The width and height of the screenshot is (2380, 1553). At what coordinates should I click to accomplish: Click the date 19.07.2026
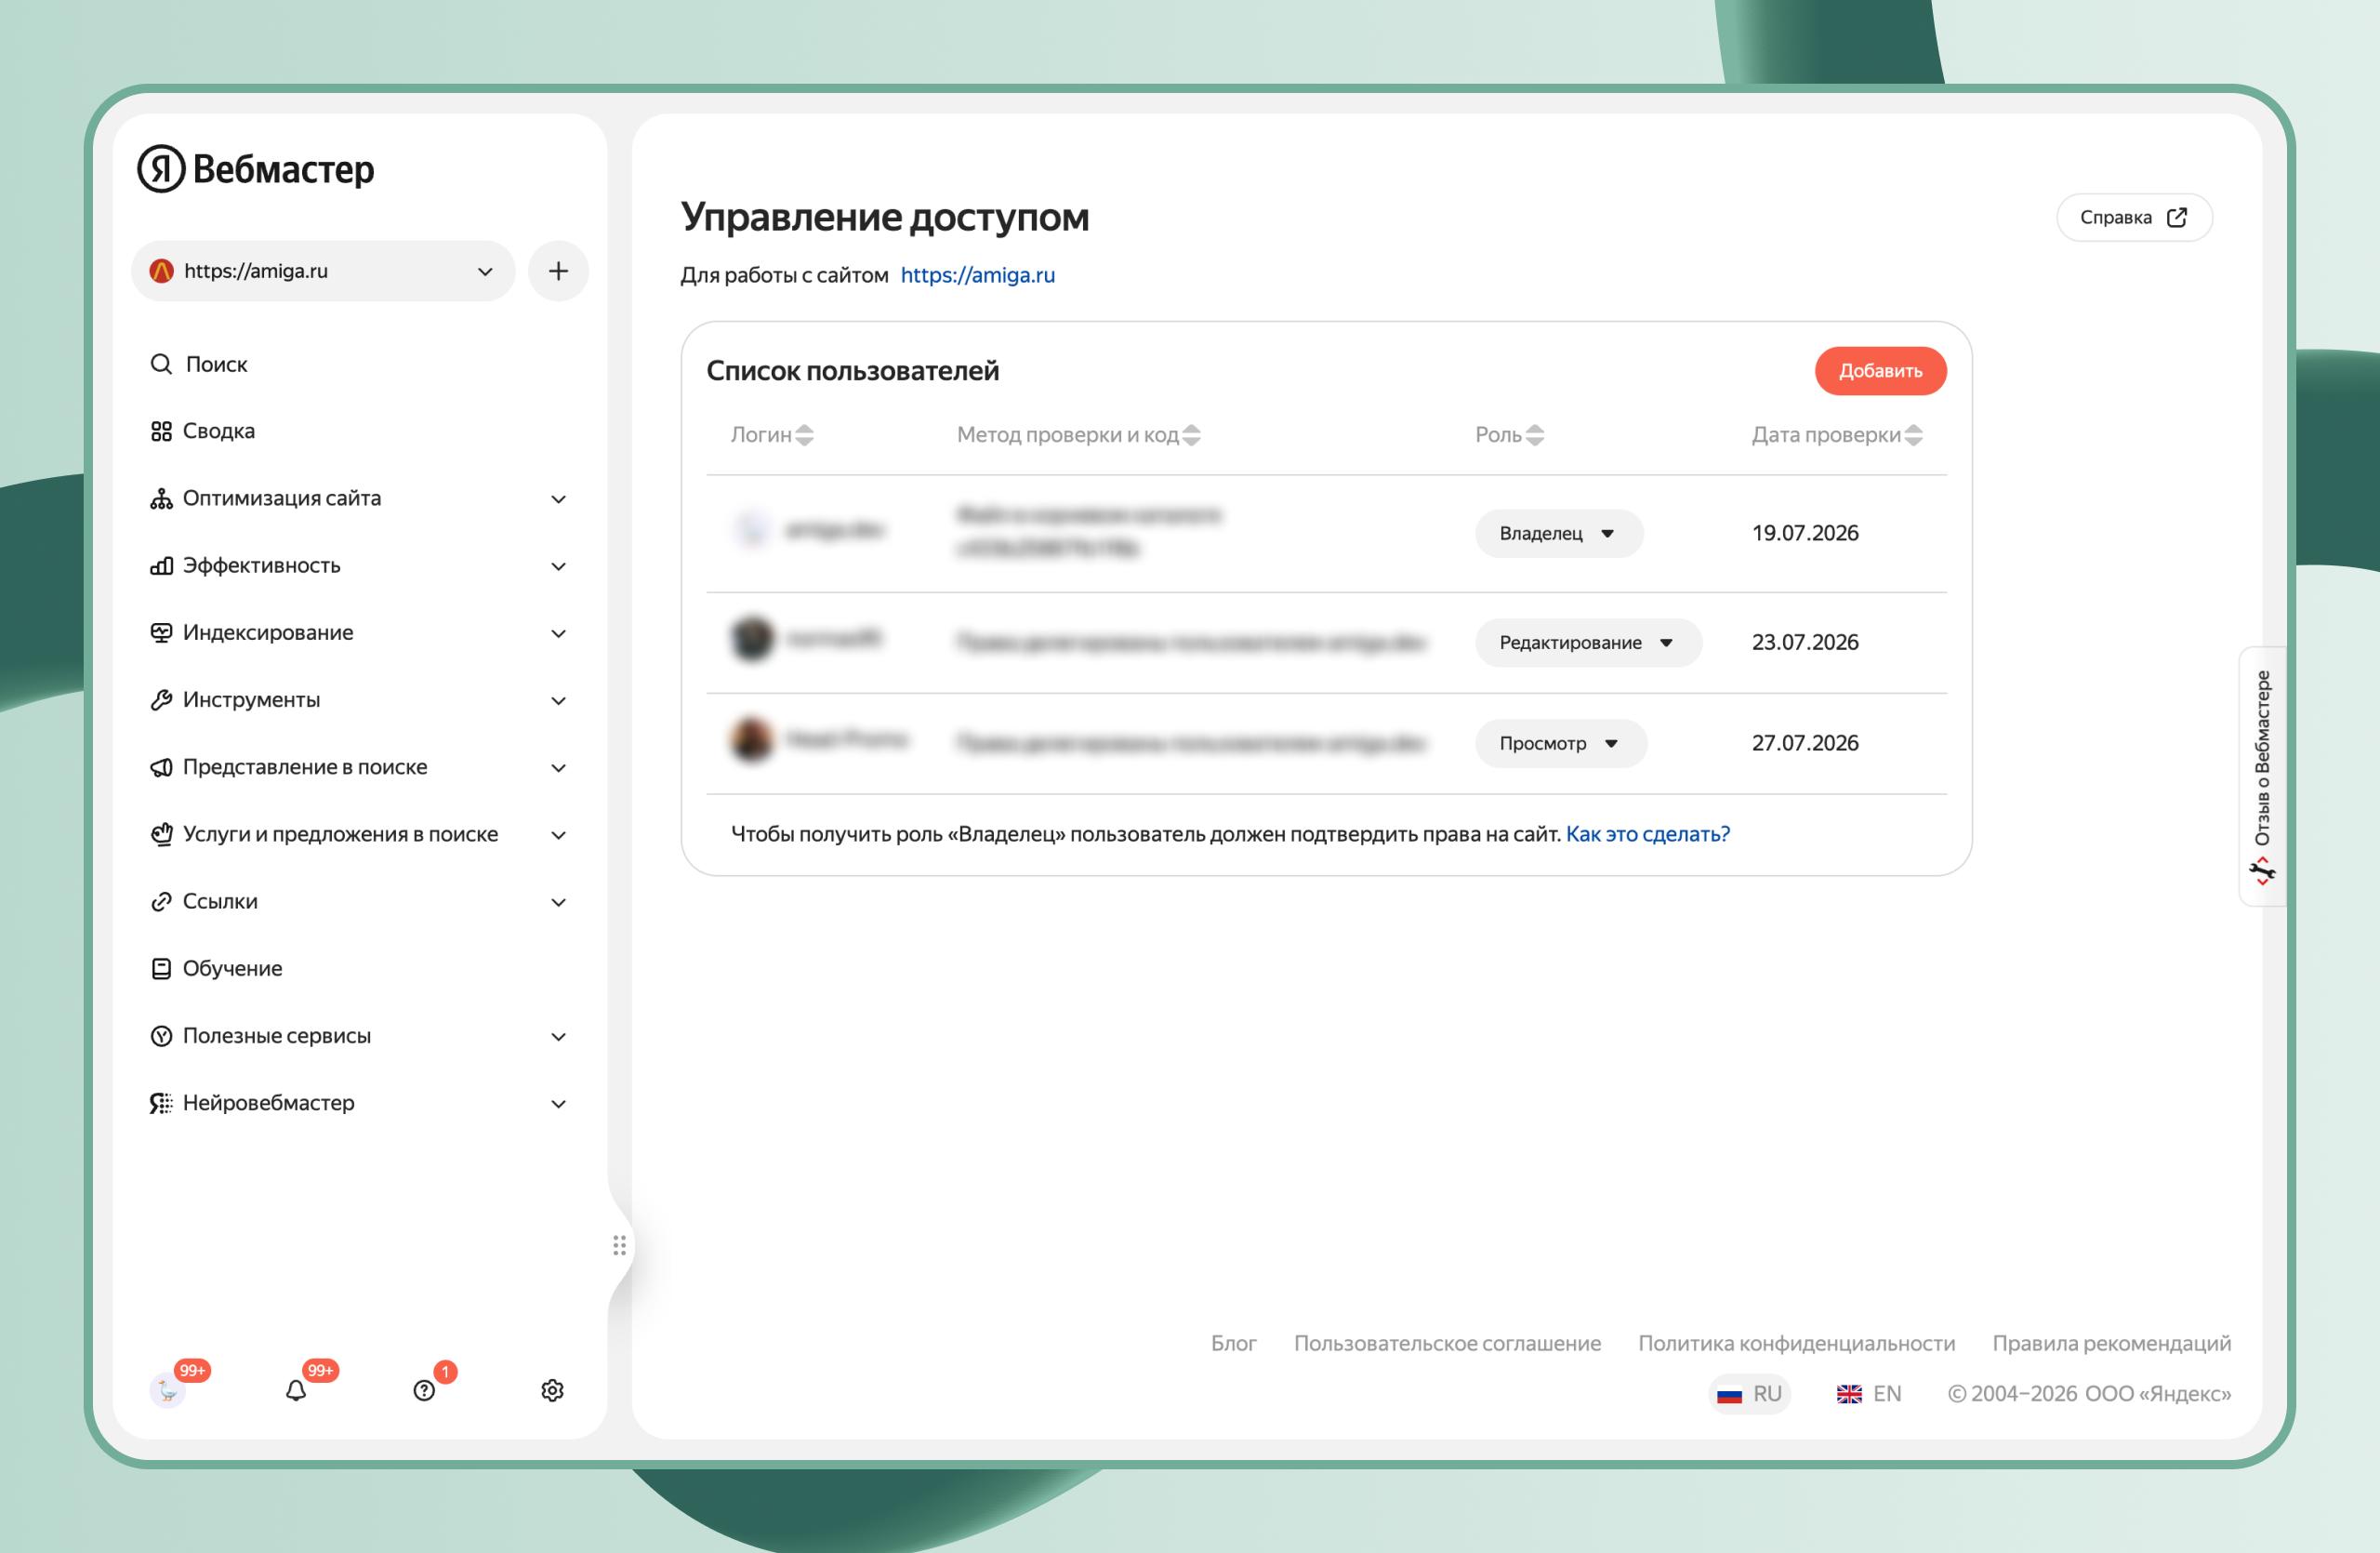tap(1805, 533)
